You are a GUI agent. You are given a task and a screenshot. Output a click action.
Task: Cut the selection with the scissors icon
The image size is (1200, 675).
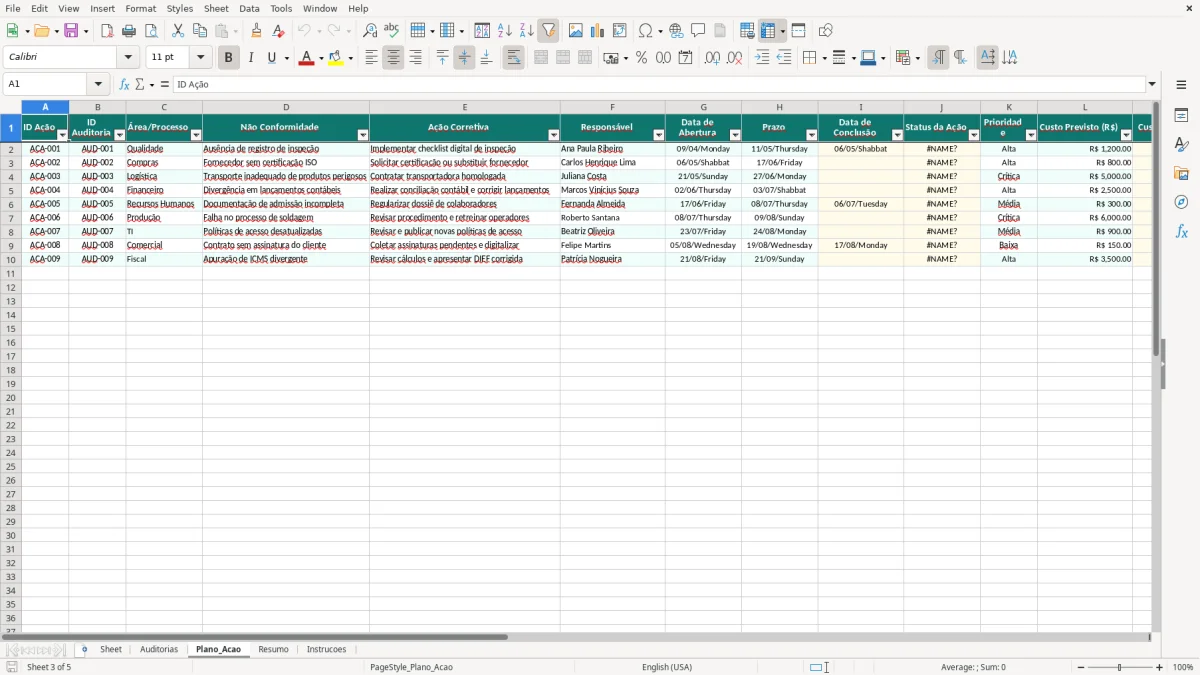click(x=178, y=31)
